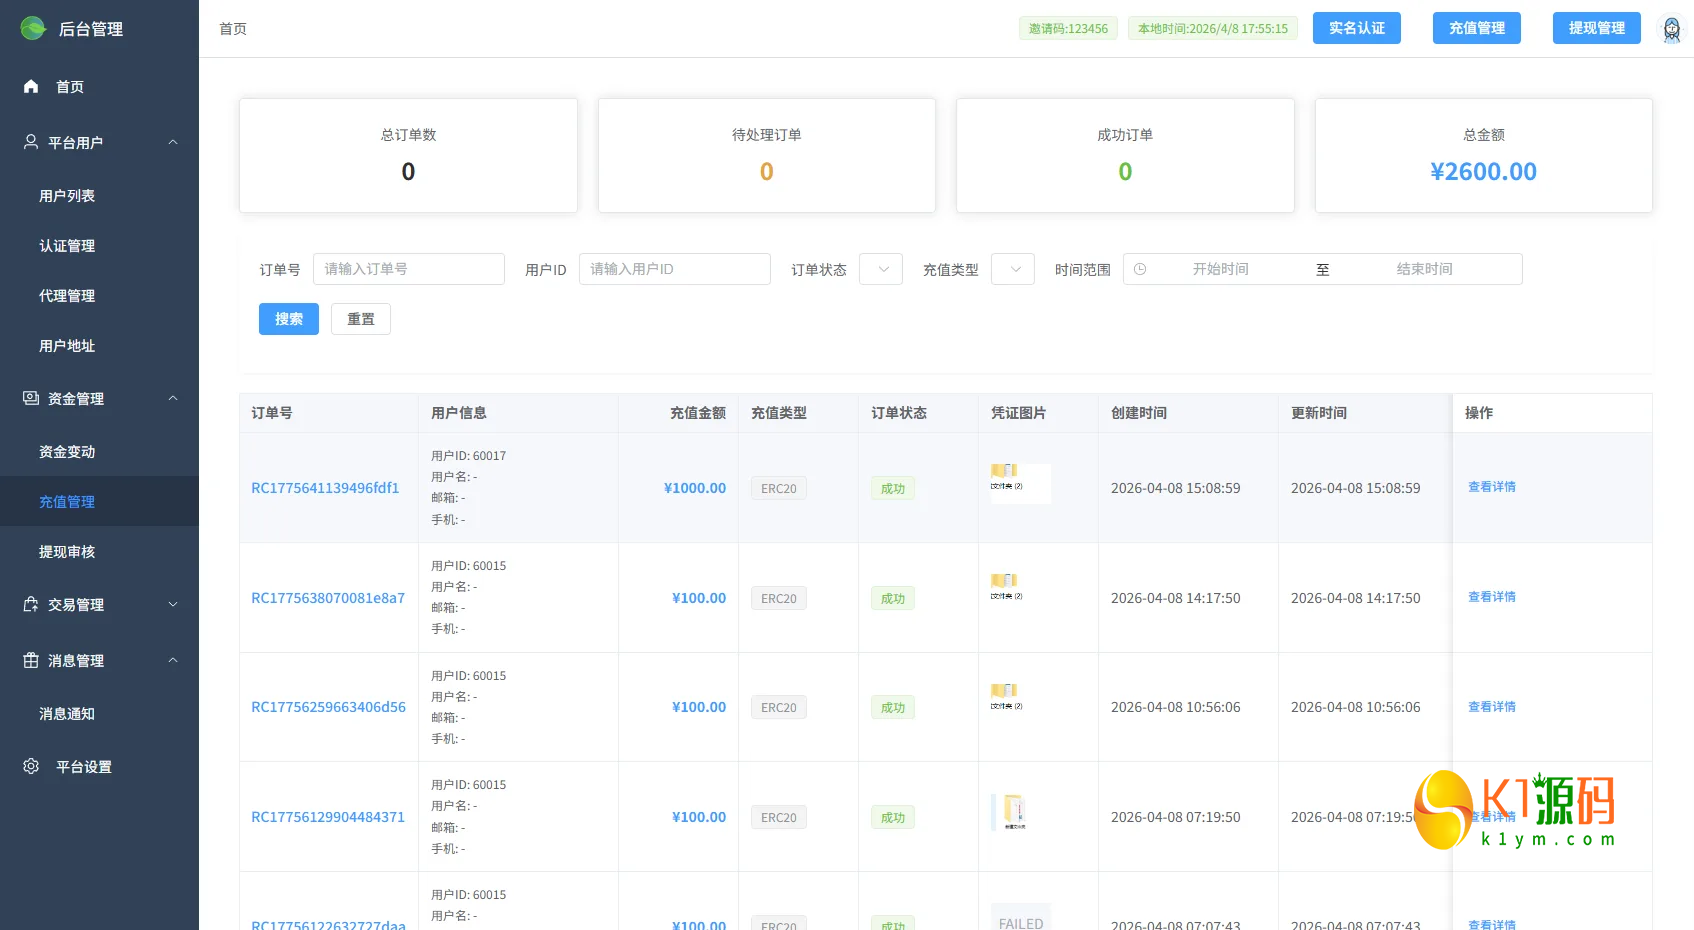Open voucher image of order RC1775641139496fdf1
Viewport: 1694px width, 930px height.
pos(1020,483)
